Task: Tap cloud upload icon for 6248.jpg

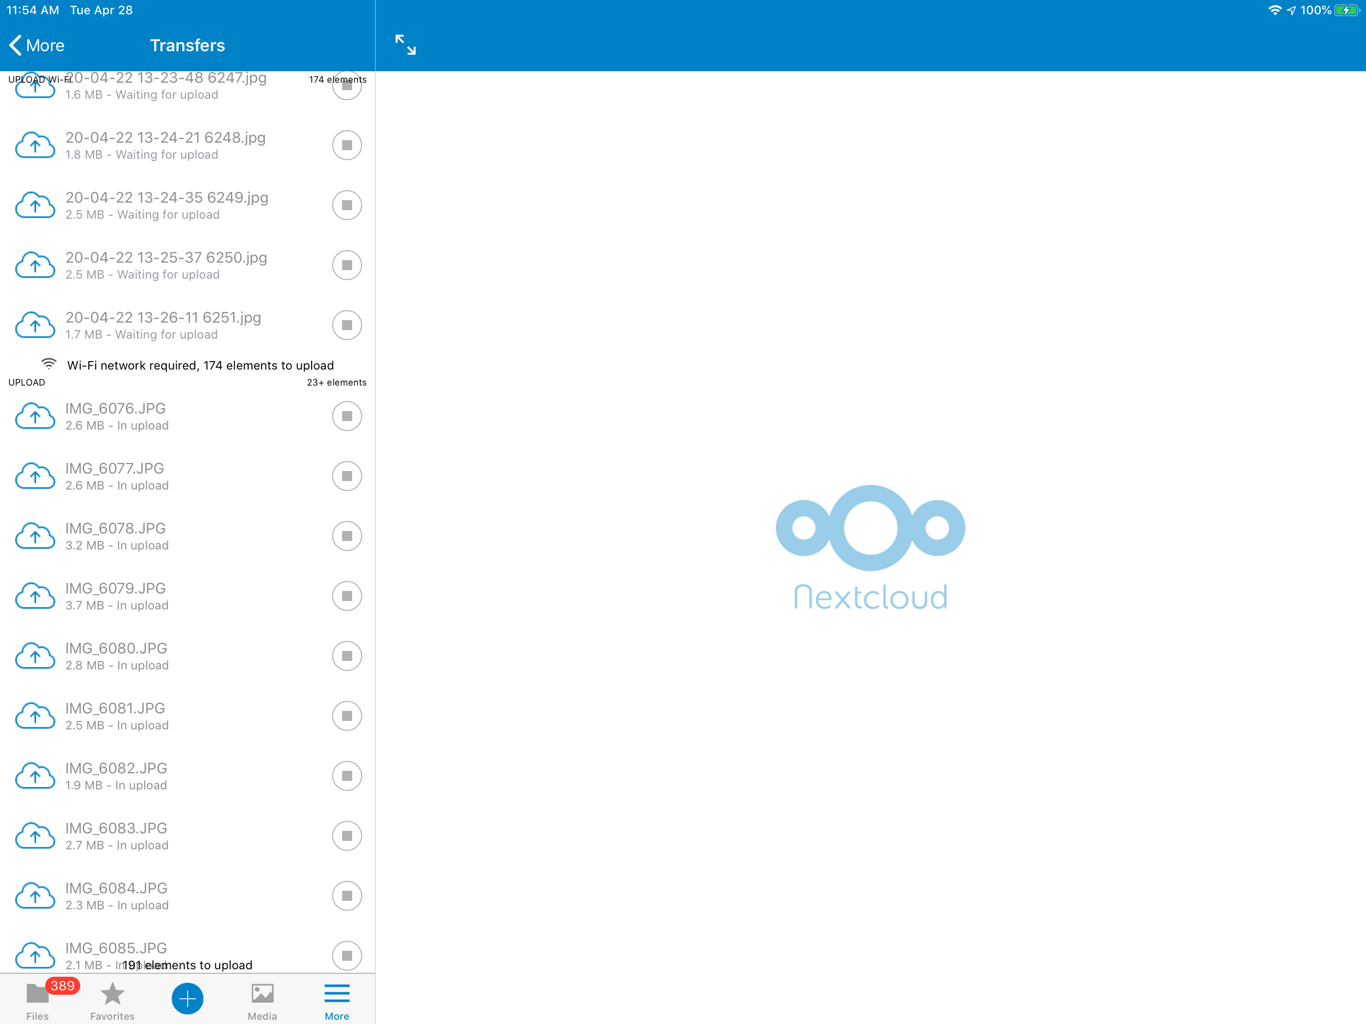Action: [x=35, y=145]
